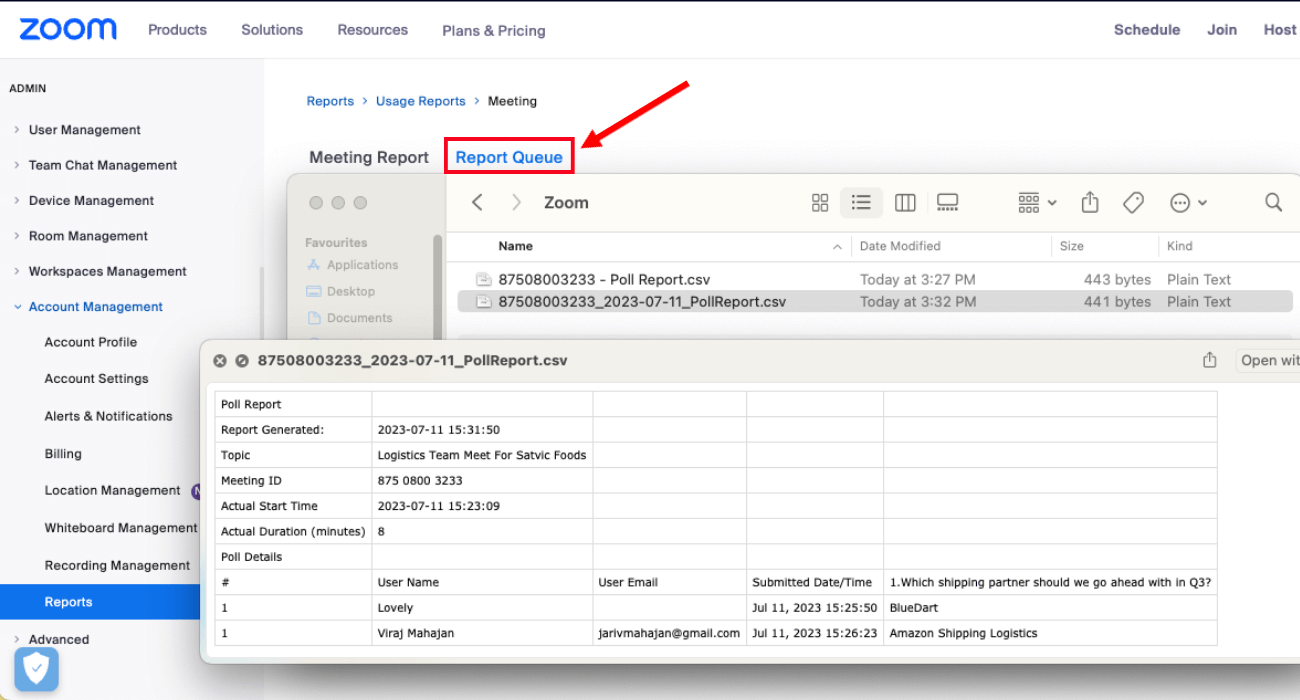
Task: Click the BlueDart answer cell
Action: [x=1050, y=608]
